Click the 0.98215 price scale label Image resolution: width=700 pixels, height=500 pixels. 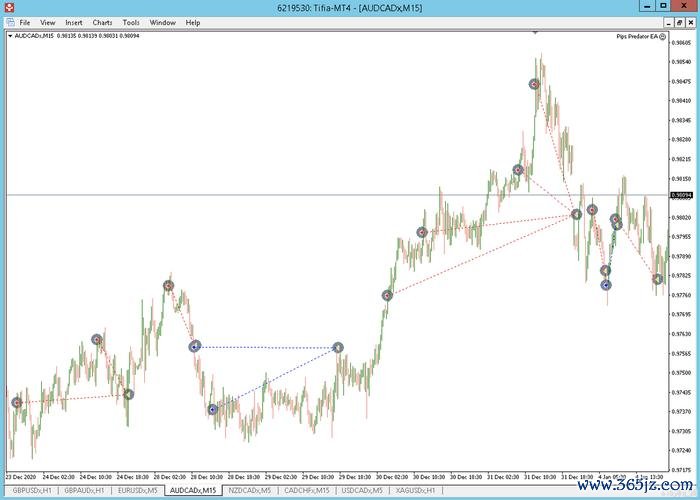[681, 159]
